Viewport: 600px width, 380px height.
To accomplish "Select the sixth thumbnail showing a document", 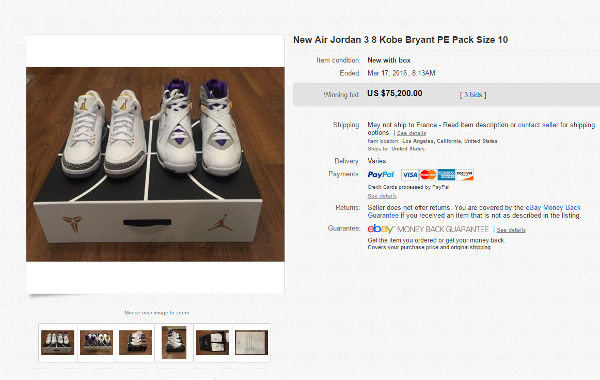I will click(251, 342).
